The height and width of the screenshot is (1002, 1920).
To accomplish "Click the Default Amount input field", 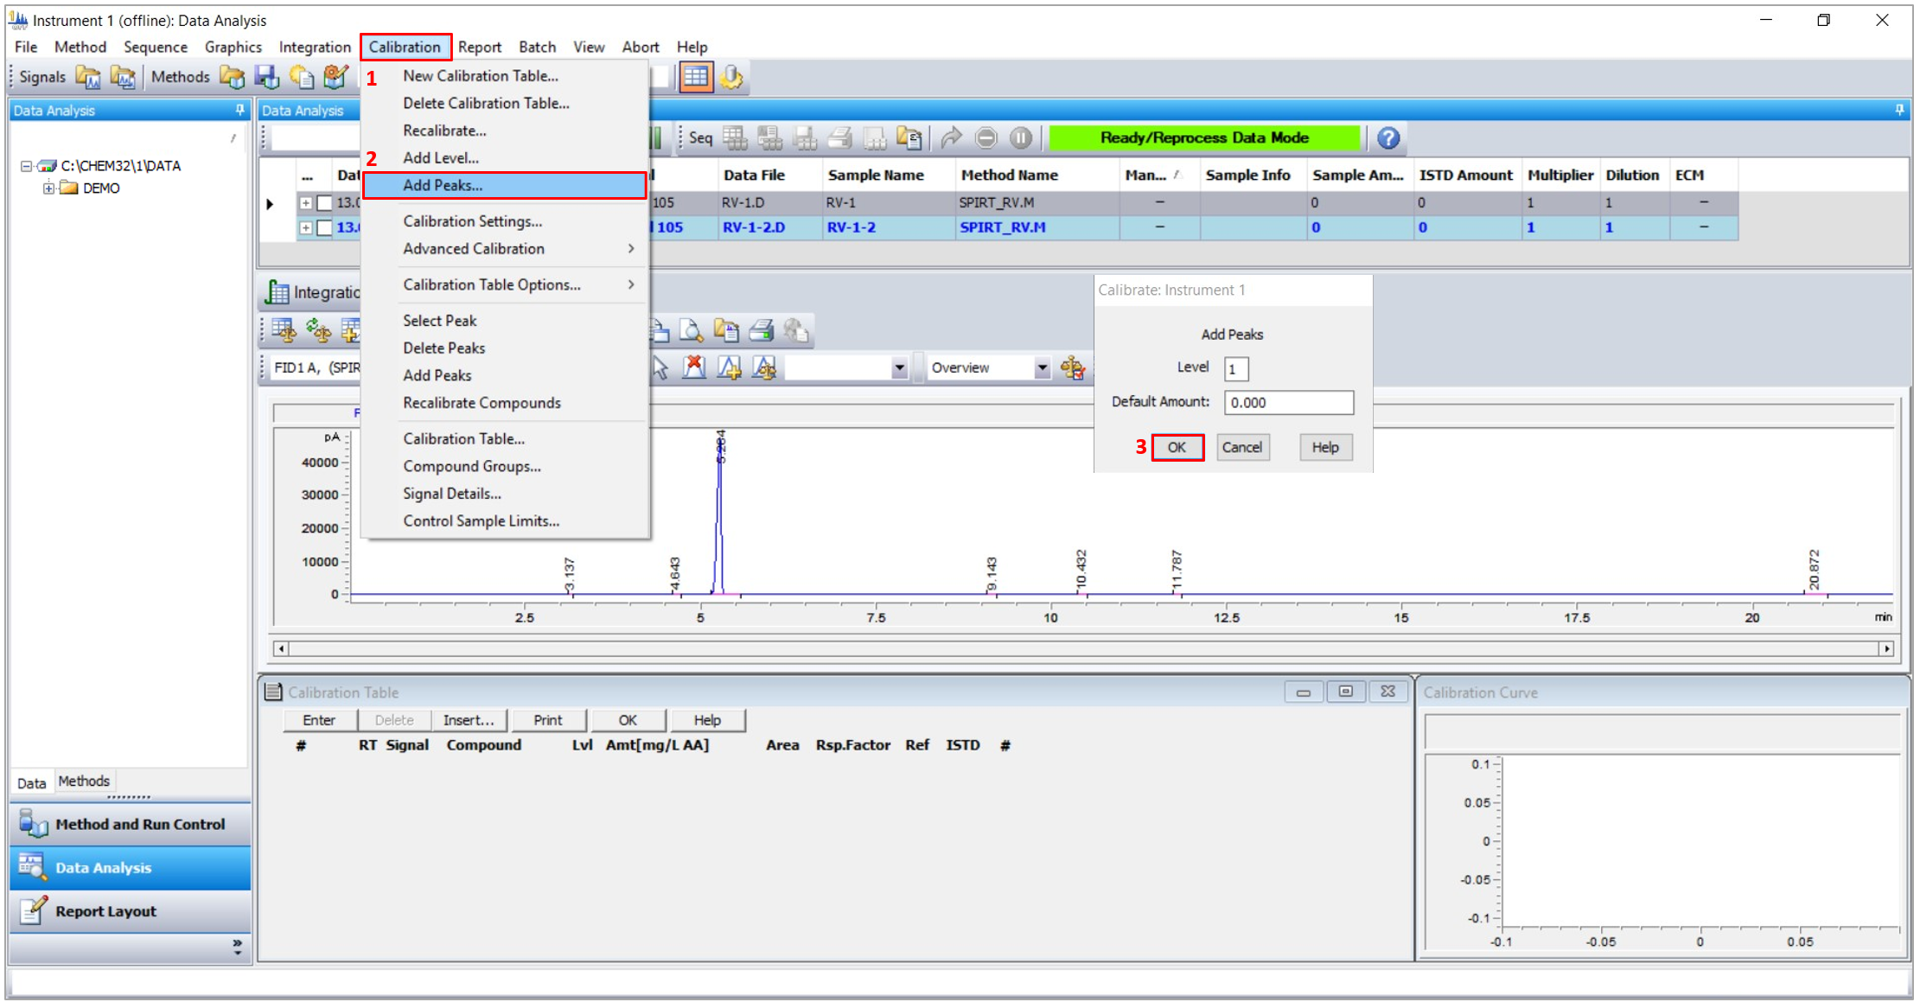I will click(x=1288, y=402).
